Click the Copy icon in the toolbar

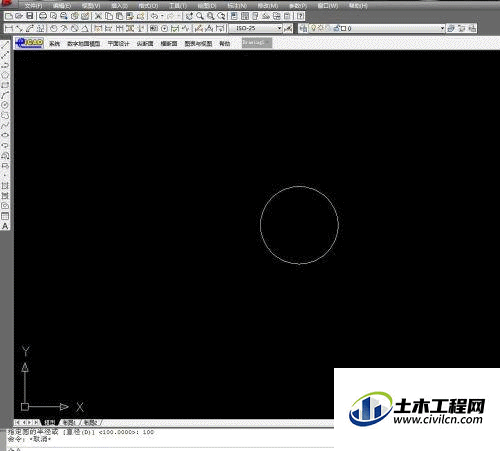[x=109, y=16]
